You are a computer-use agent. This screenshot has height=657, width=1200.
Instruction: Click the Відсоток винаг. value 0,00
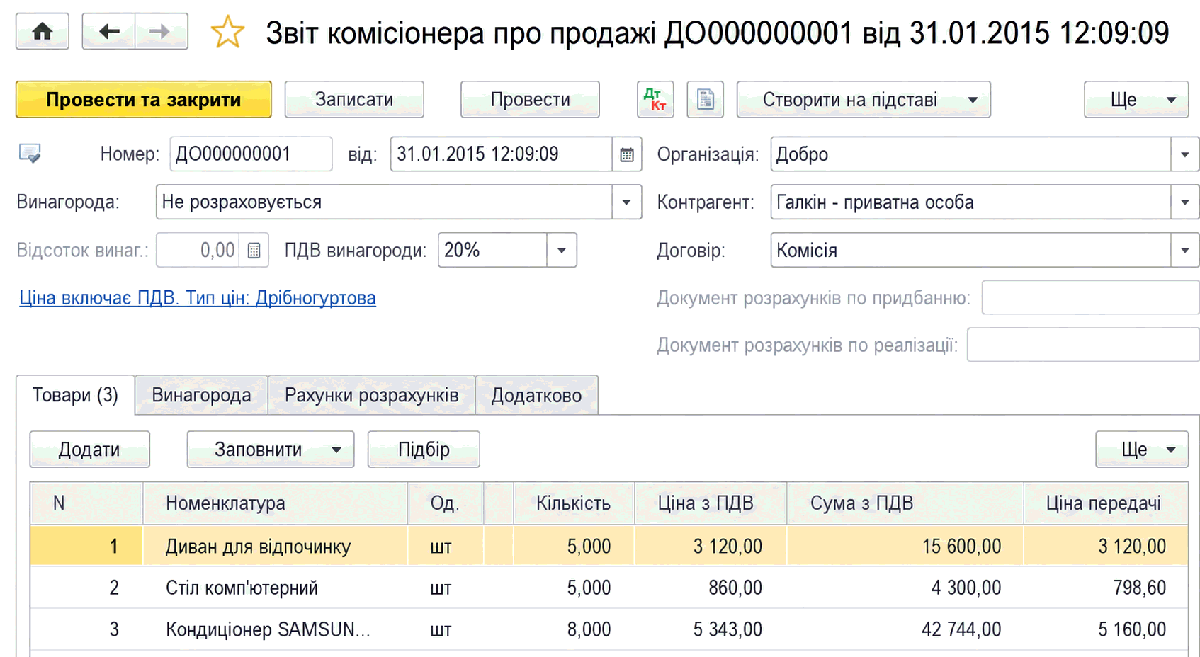[199, 250]
